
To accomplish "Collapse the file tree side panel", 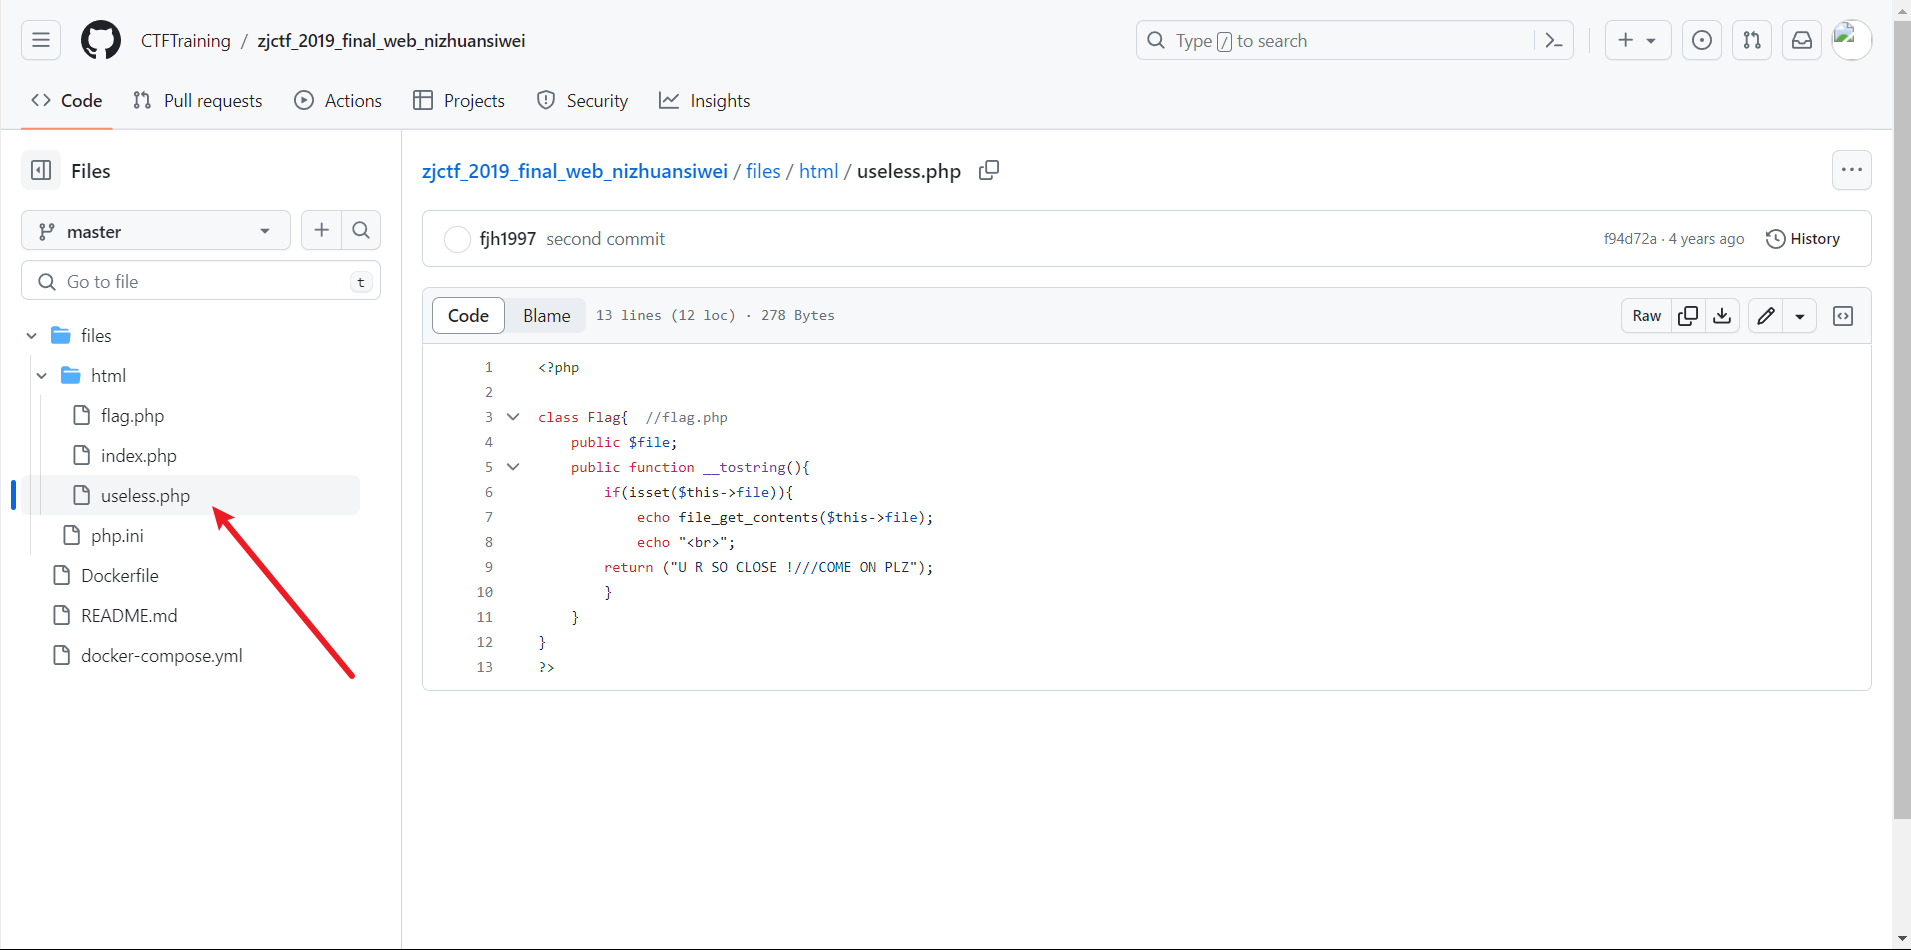I will 41,170.
